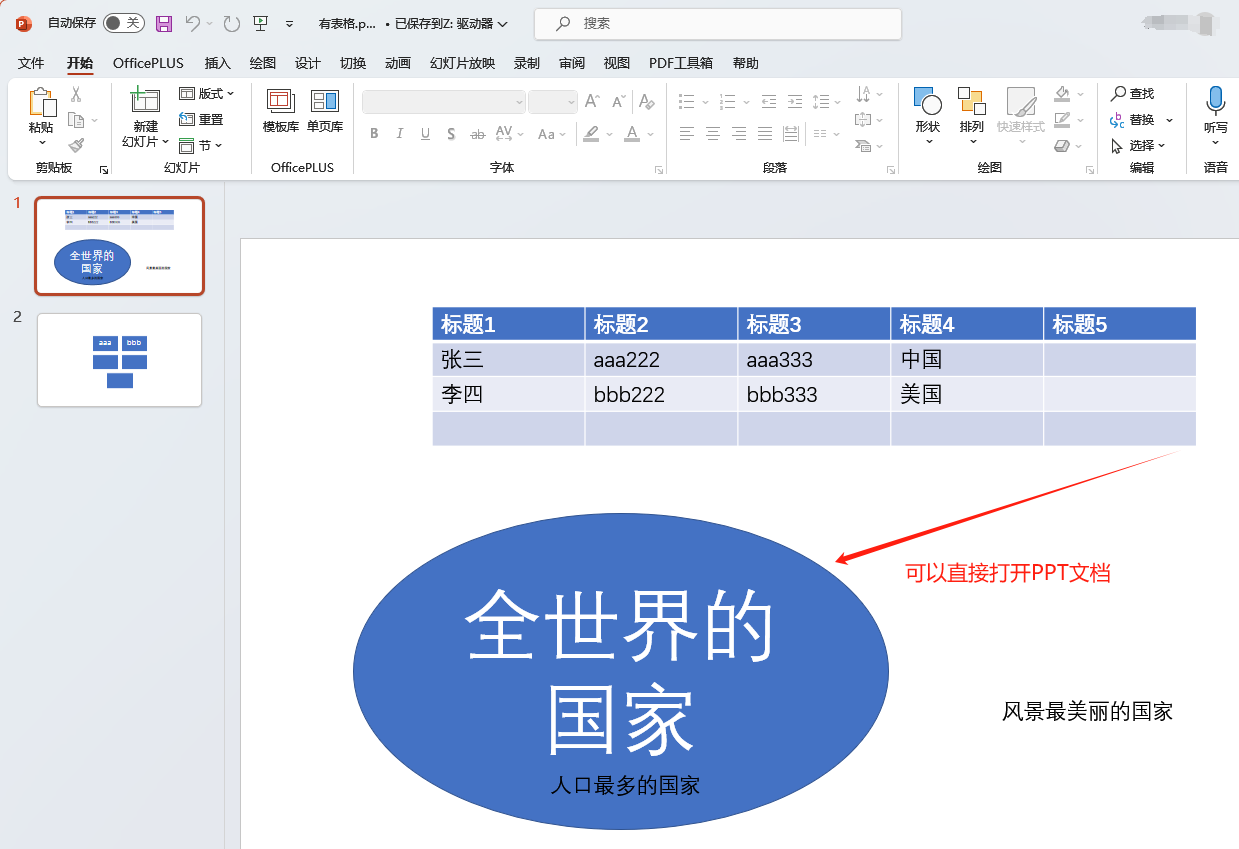Select slide 2 thumbnail in panel

coord(119,360)
